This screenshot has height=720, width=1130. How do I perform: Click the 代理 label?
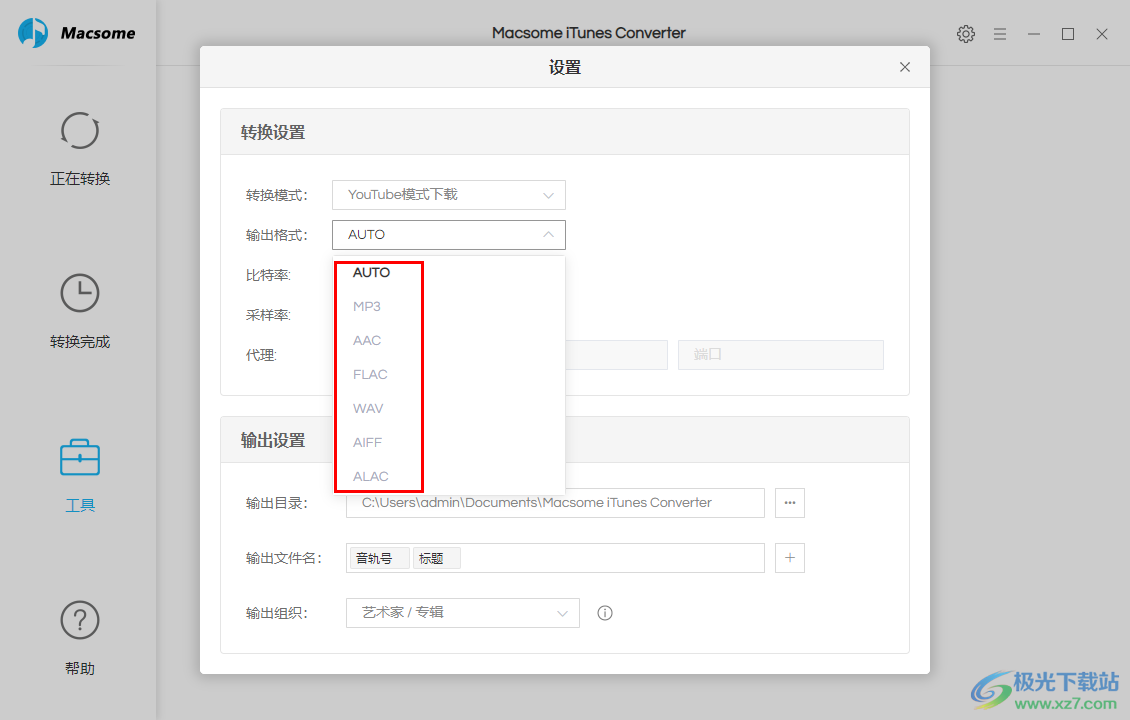coord(261,355)
